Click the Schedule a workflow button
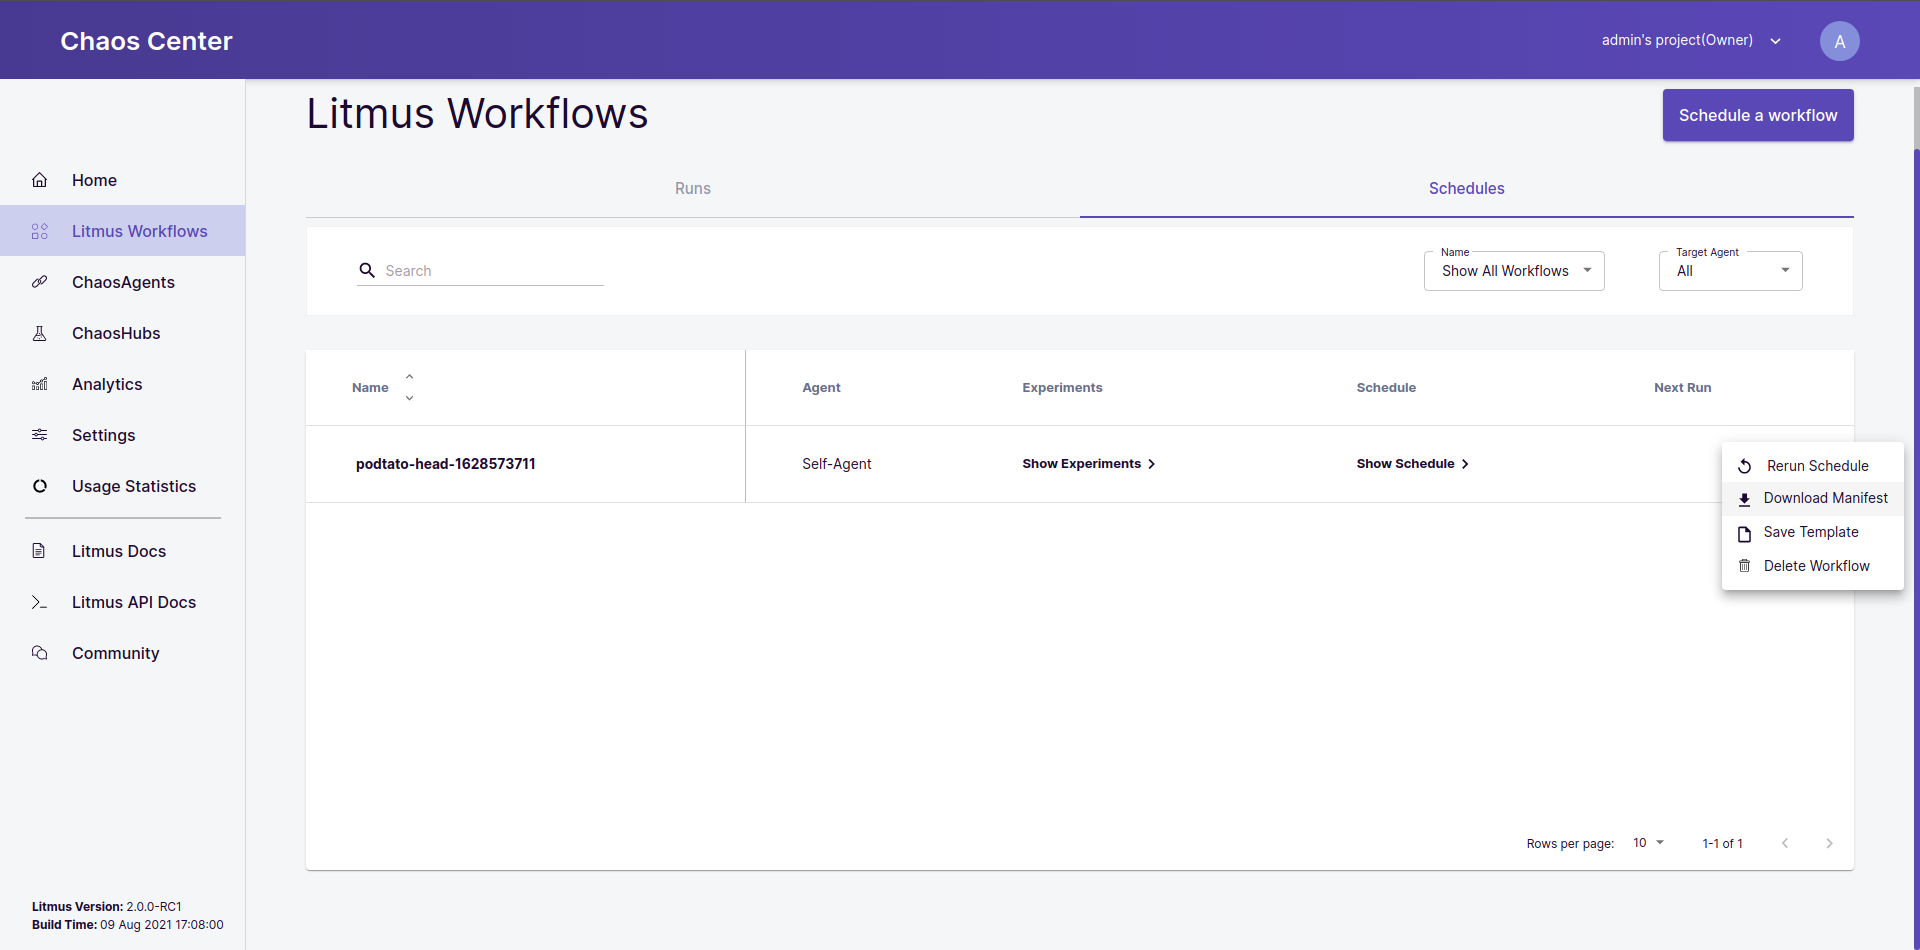Image resolution: width=1920 pixels, height=950 pixels. coord(1757,115)
